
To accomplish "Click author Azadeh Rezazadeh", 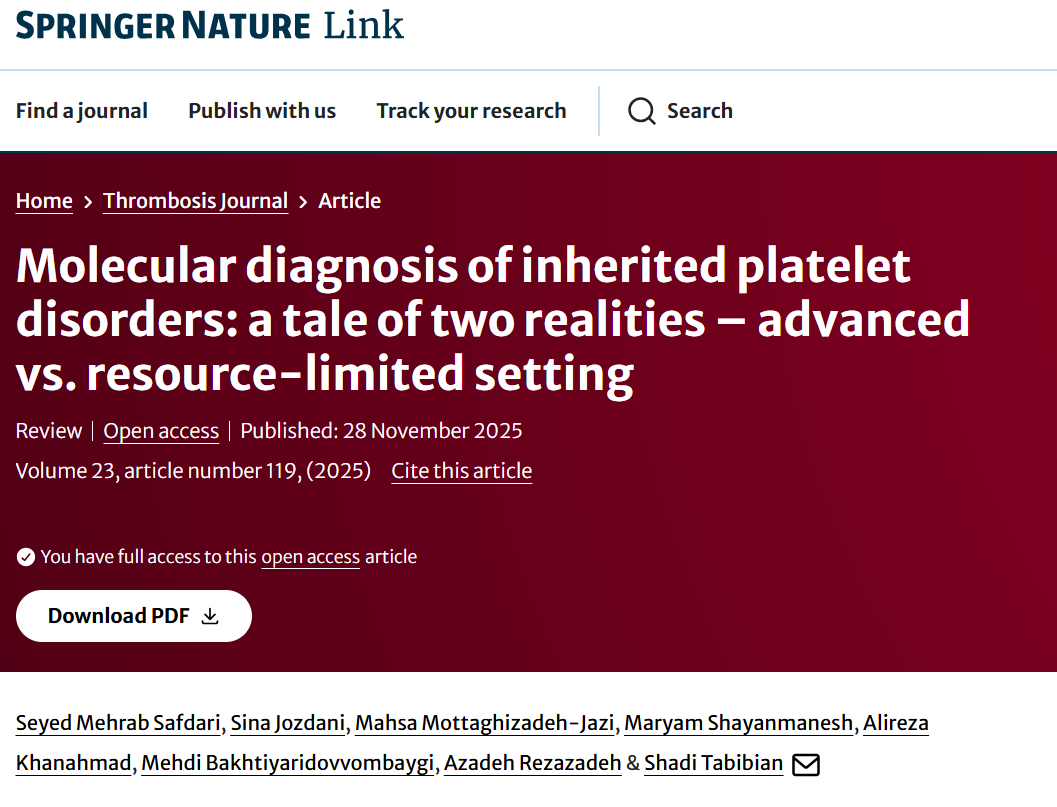I will pos(533,763).
